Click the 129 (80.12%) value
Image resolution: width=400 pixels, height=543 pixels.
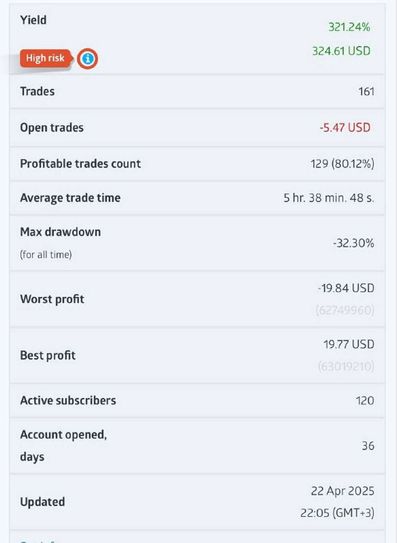pos(343,163)
